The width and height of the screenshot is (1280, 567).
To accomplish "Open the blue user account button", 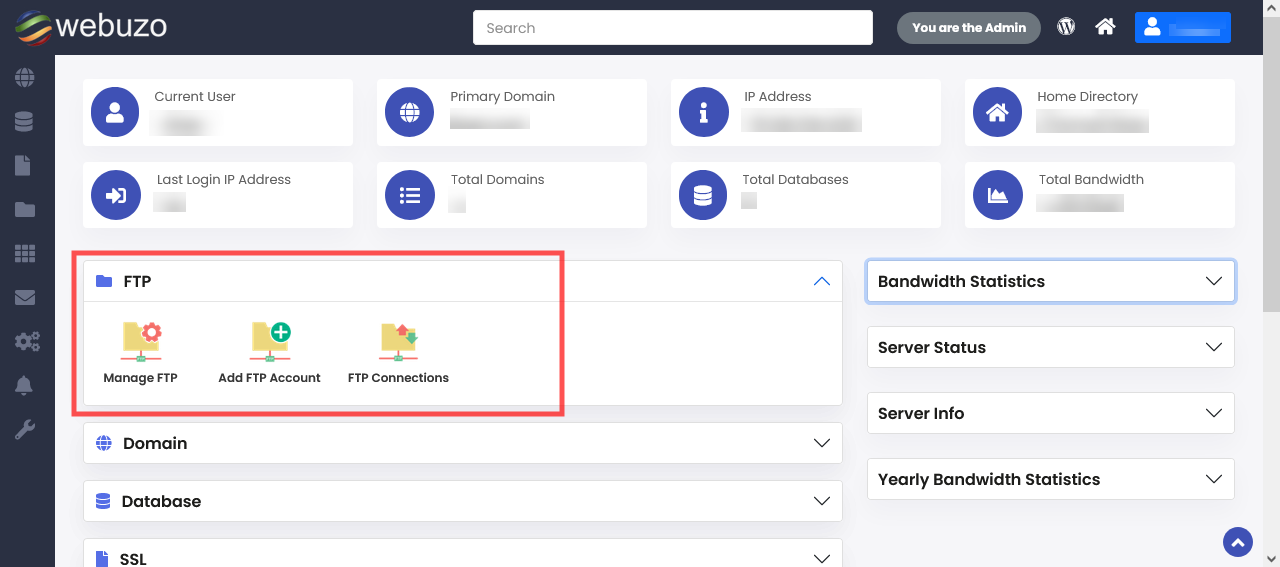I will (1183, 27).
